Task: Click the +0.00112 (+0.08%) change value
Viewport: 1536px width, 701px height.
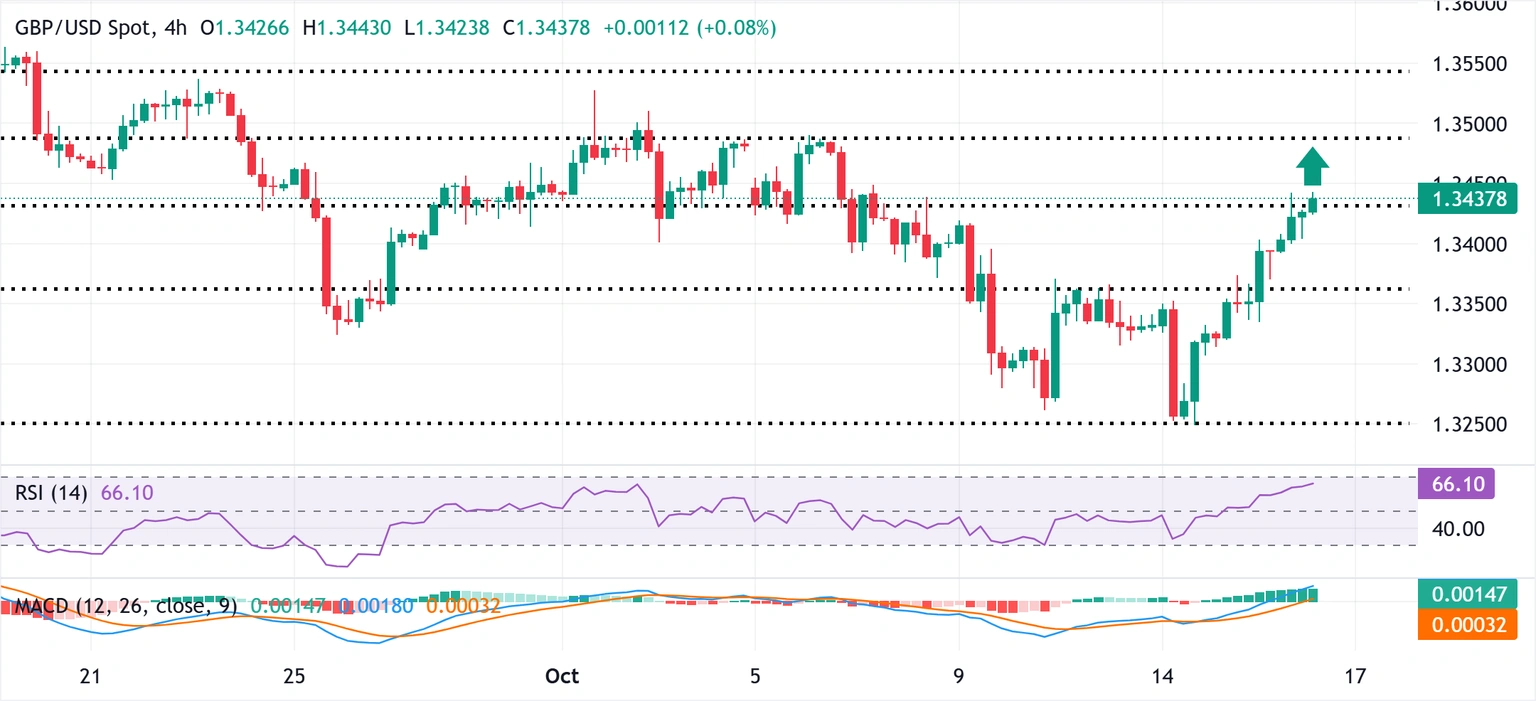Action: point(690,29)
